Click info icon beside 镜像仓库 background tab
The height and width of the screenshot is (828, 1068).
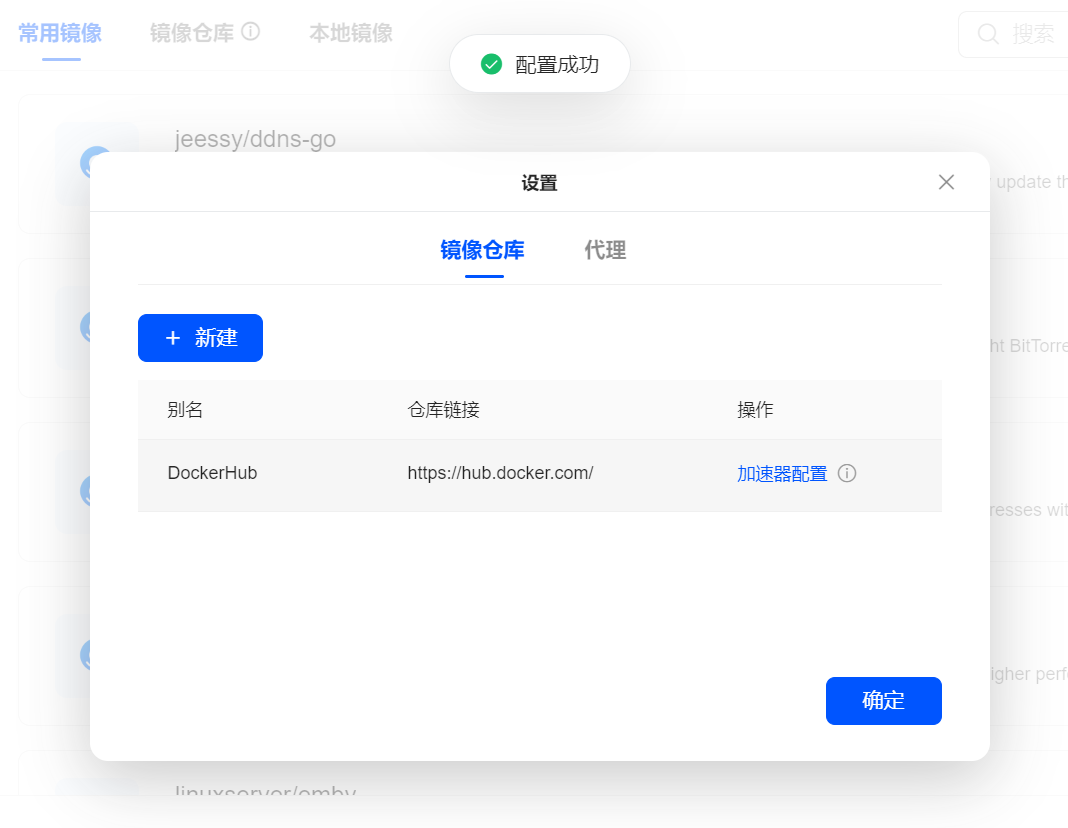[251, 32]
